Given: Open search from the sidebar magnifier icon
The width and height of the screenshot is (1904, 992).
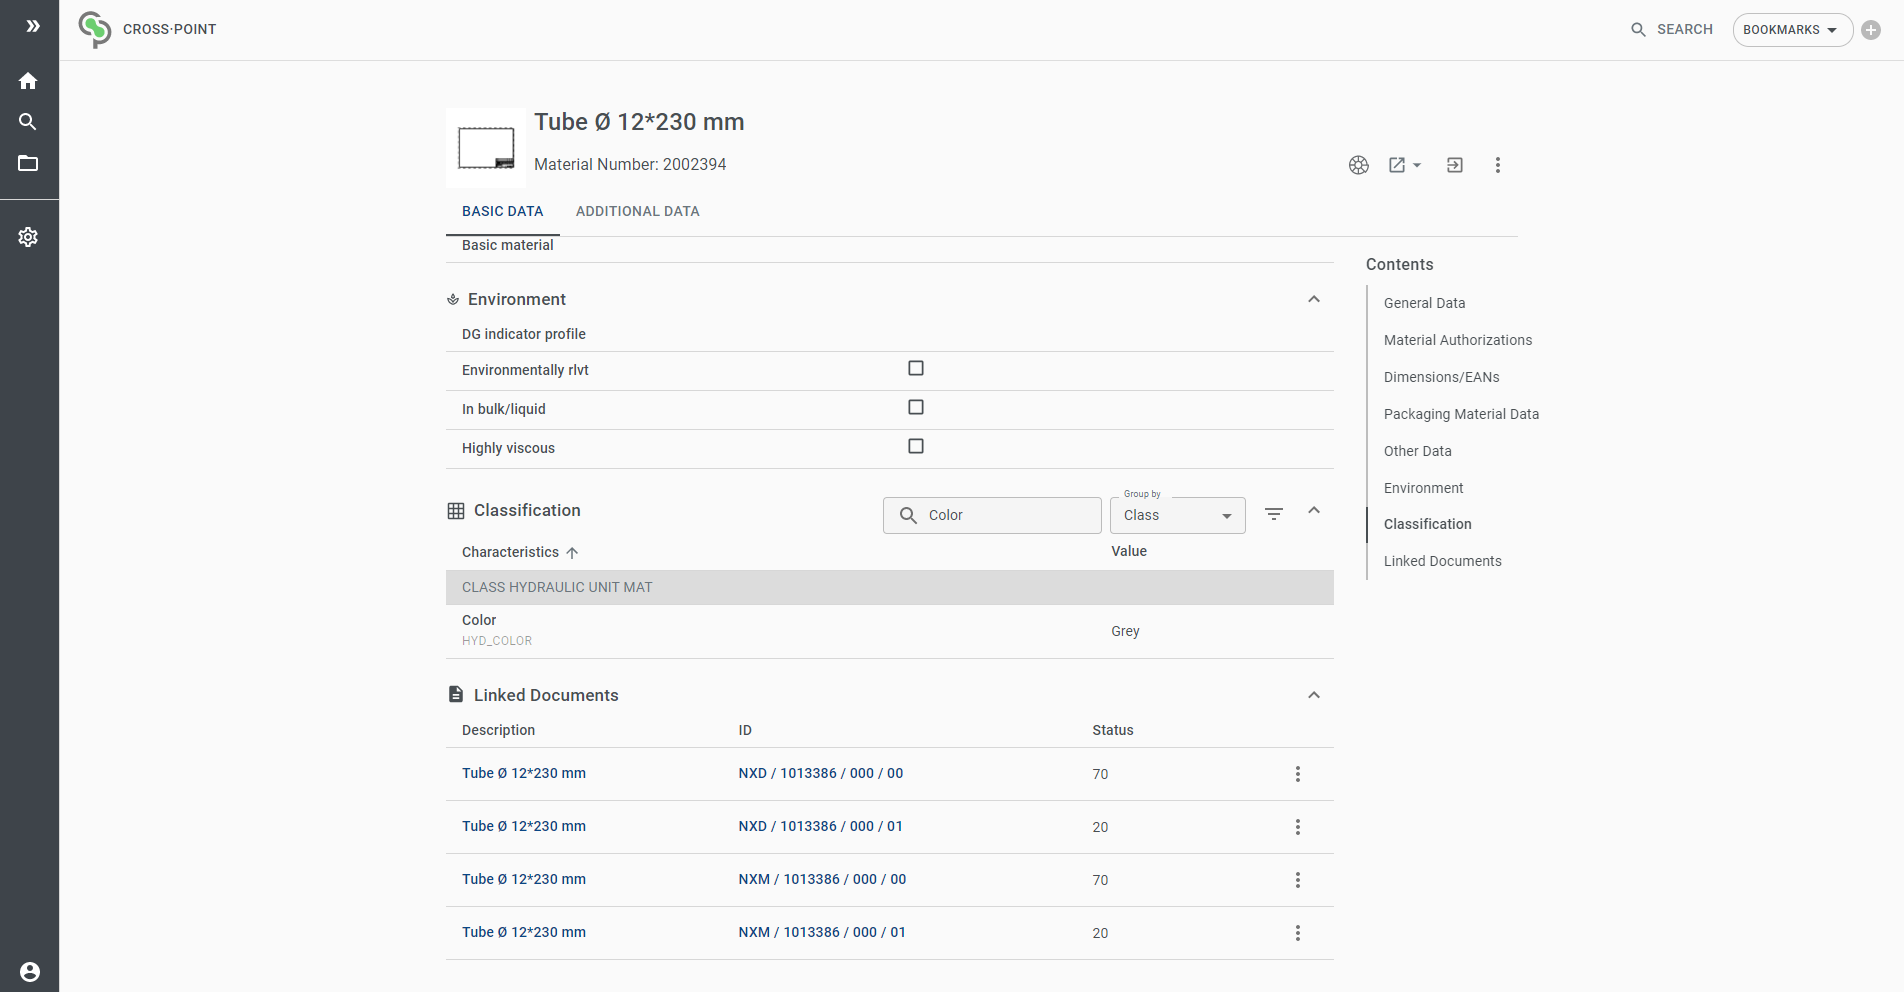Looking at the screenshot, I should coord(28,122).
